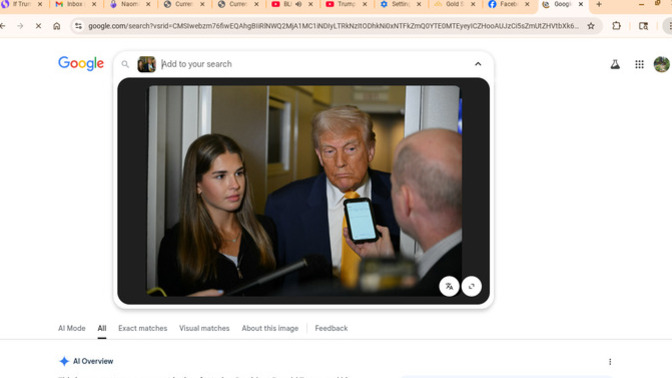The image size is (672, 378).
Task: Click the AI Overview heading
Action: coord(93,361)
